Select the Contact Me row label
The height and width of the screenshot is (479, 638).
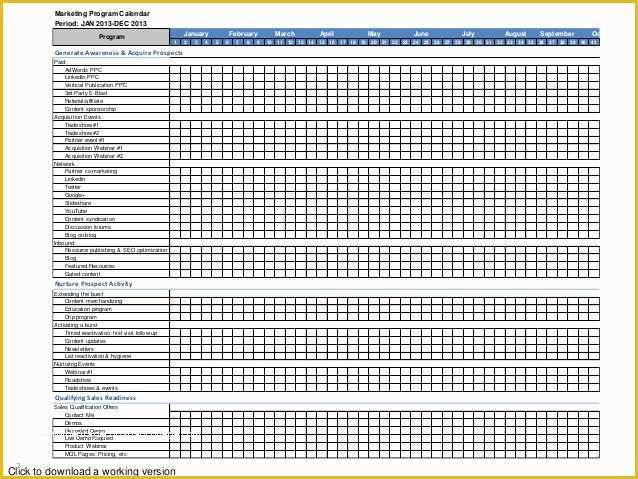click(x=79, y=415)
